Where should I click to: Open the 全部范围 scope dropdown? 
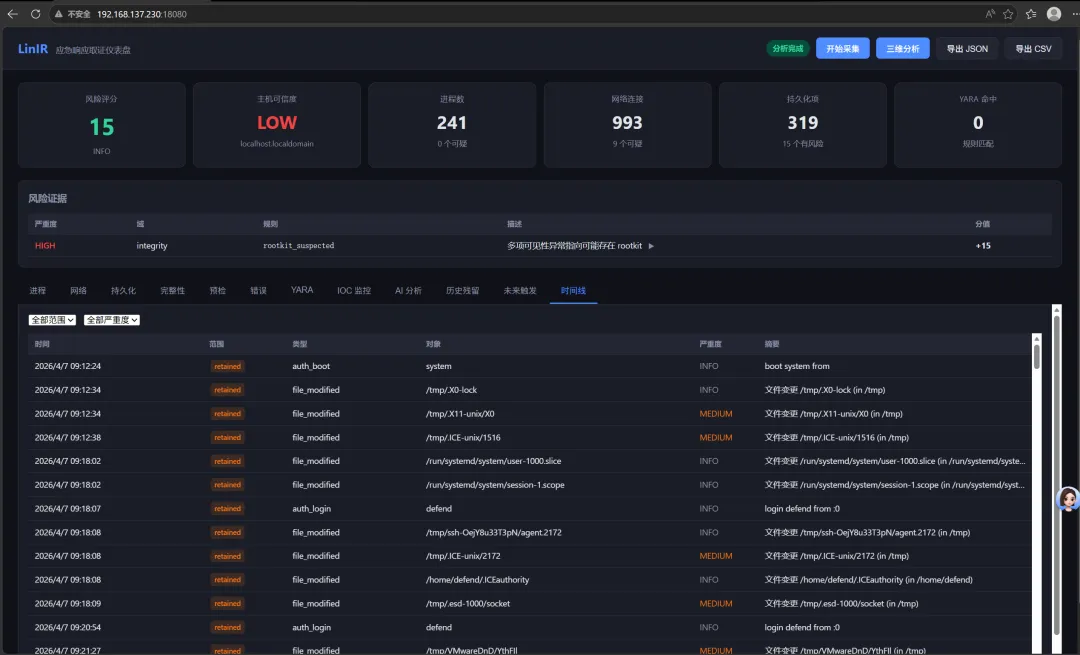point(52,320)
